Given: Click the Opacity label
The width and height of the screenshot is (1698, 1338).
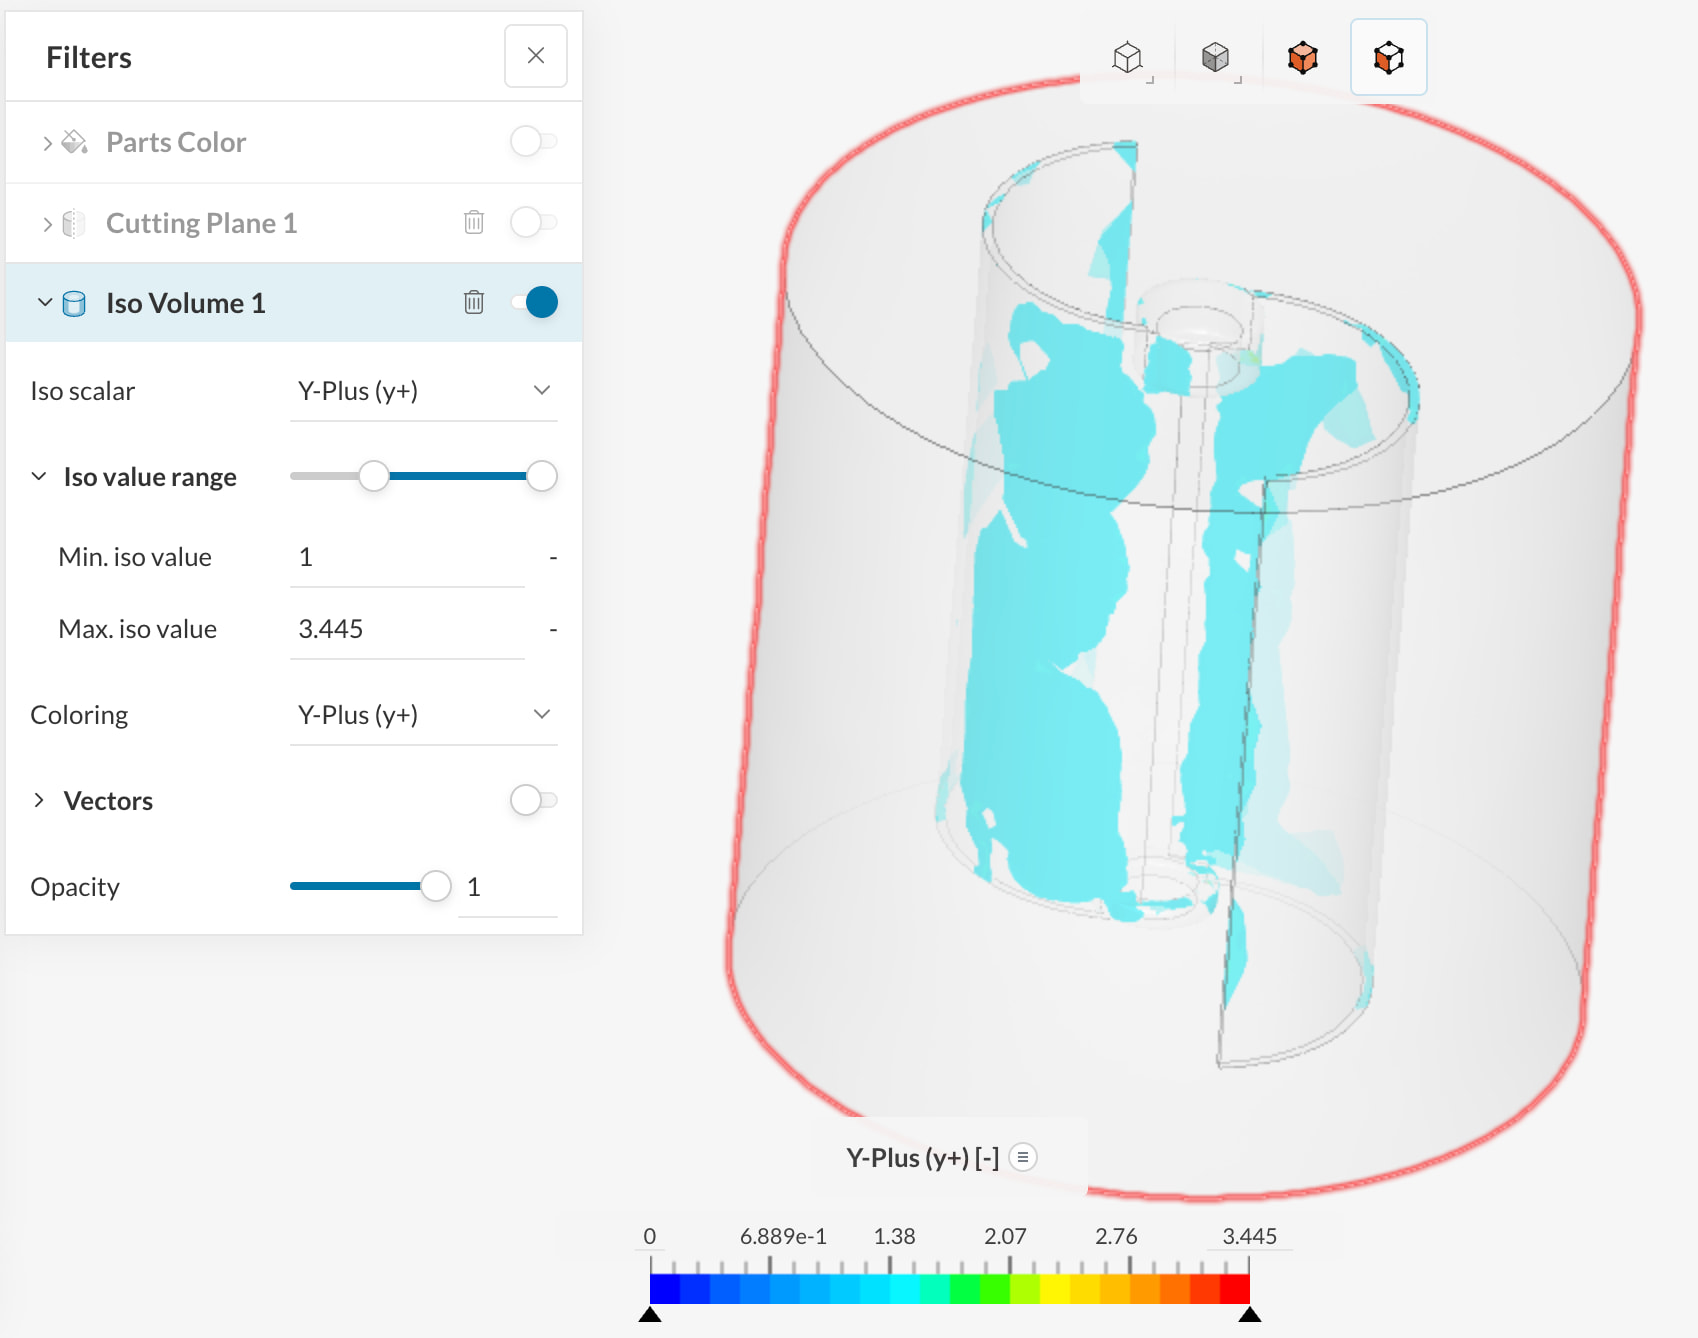Looking at the screenshot, I should (x=75, y=887).
